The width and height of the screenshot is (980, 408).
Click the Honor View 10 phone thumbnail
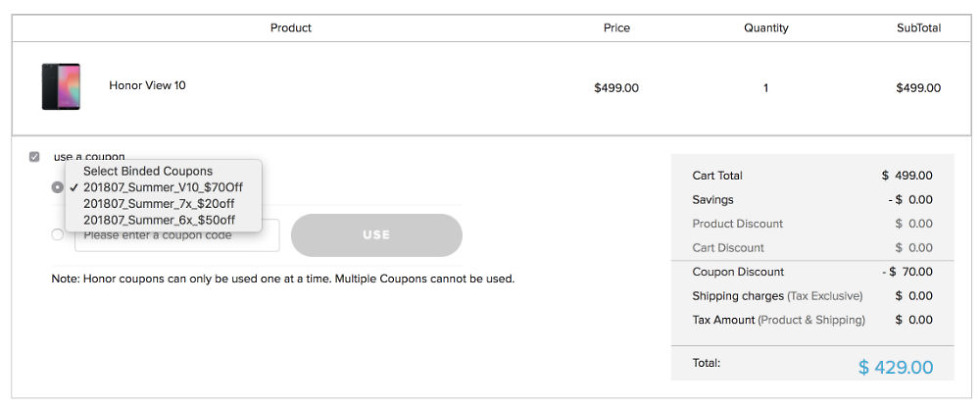[61, 87]
